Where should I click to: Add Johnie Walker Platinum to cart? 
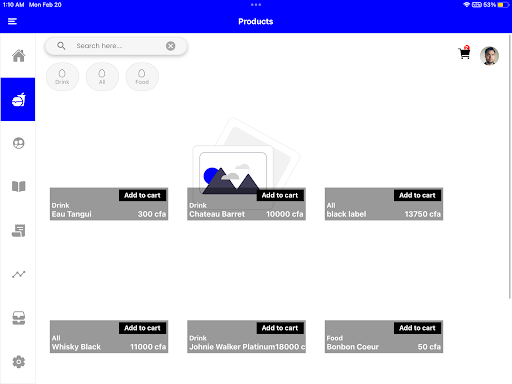coord(280,328)
